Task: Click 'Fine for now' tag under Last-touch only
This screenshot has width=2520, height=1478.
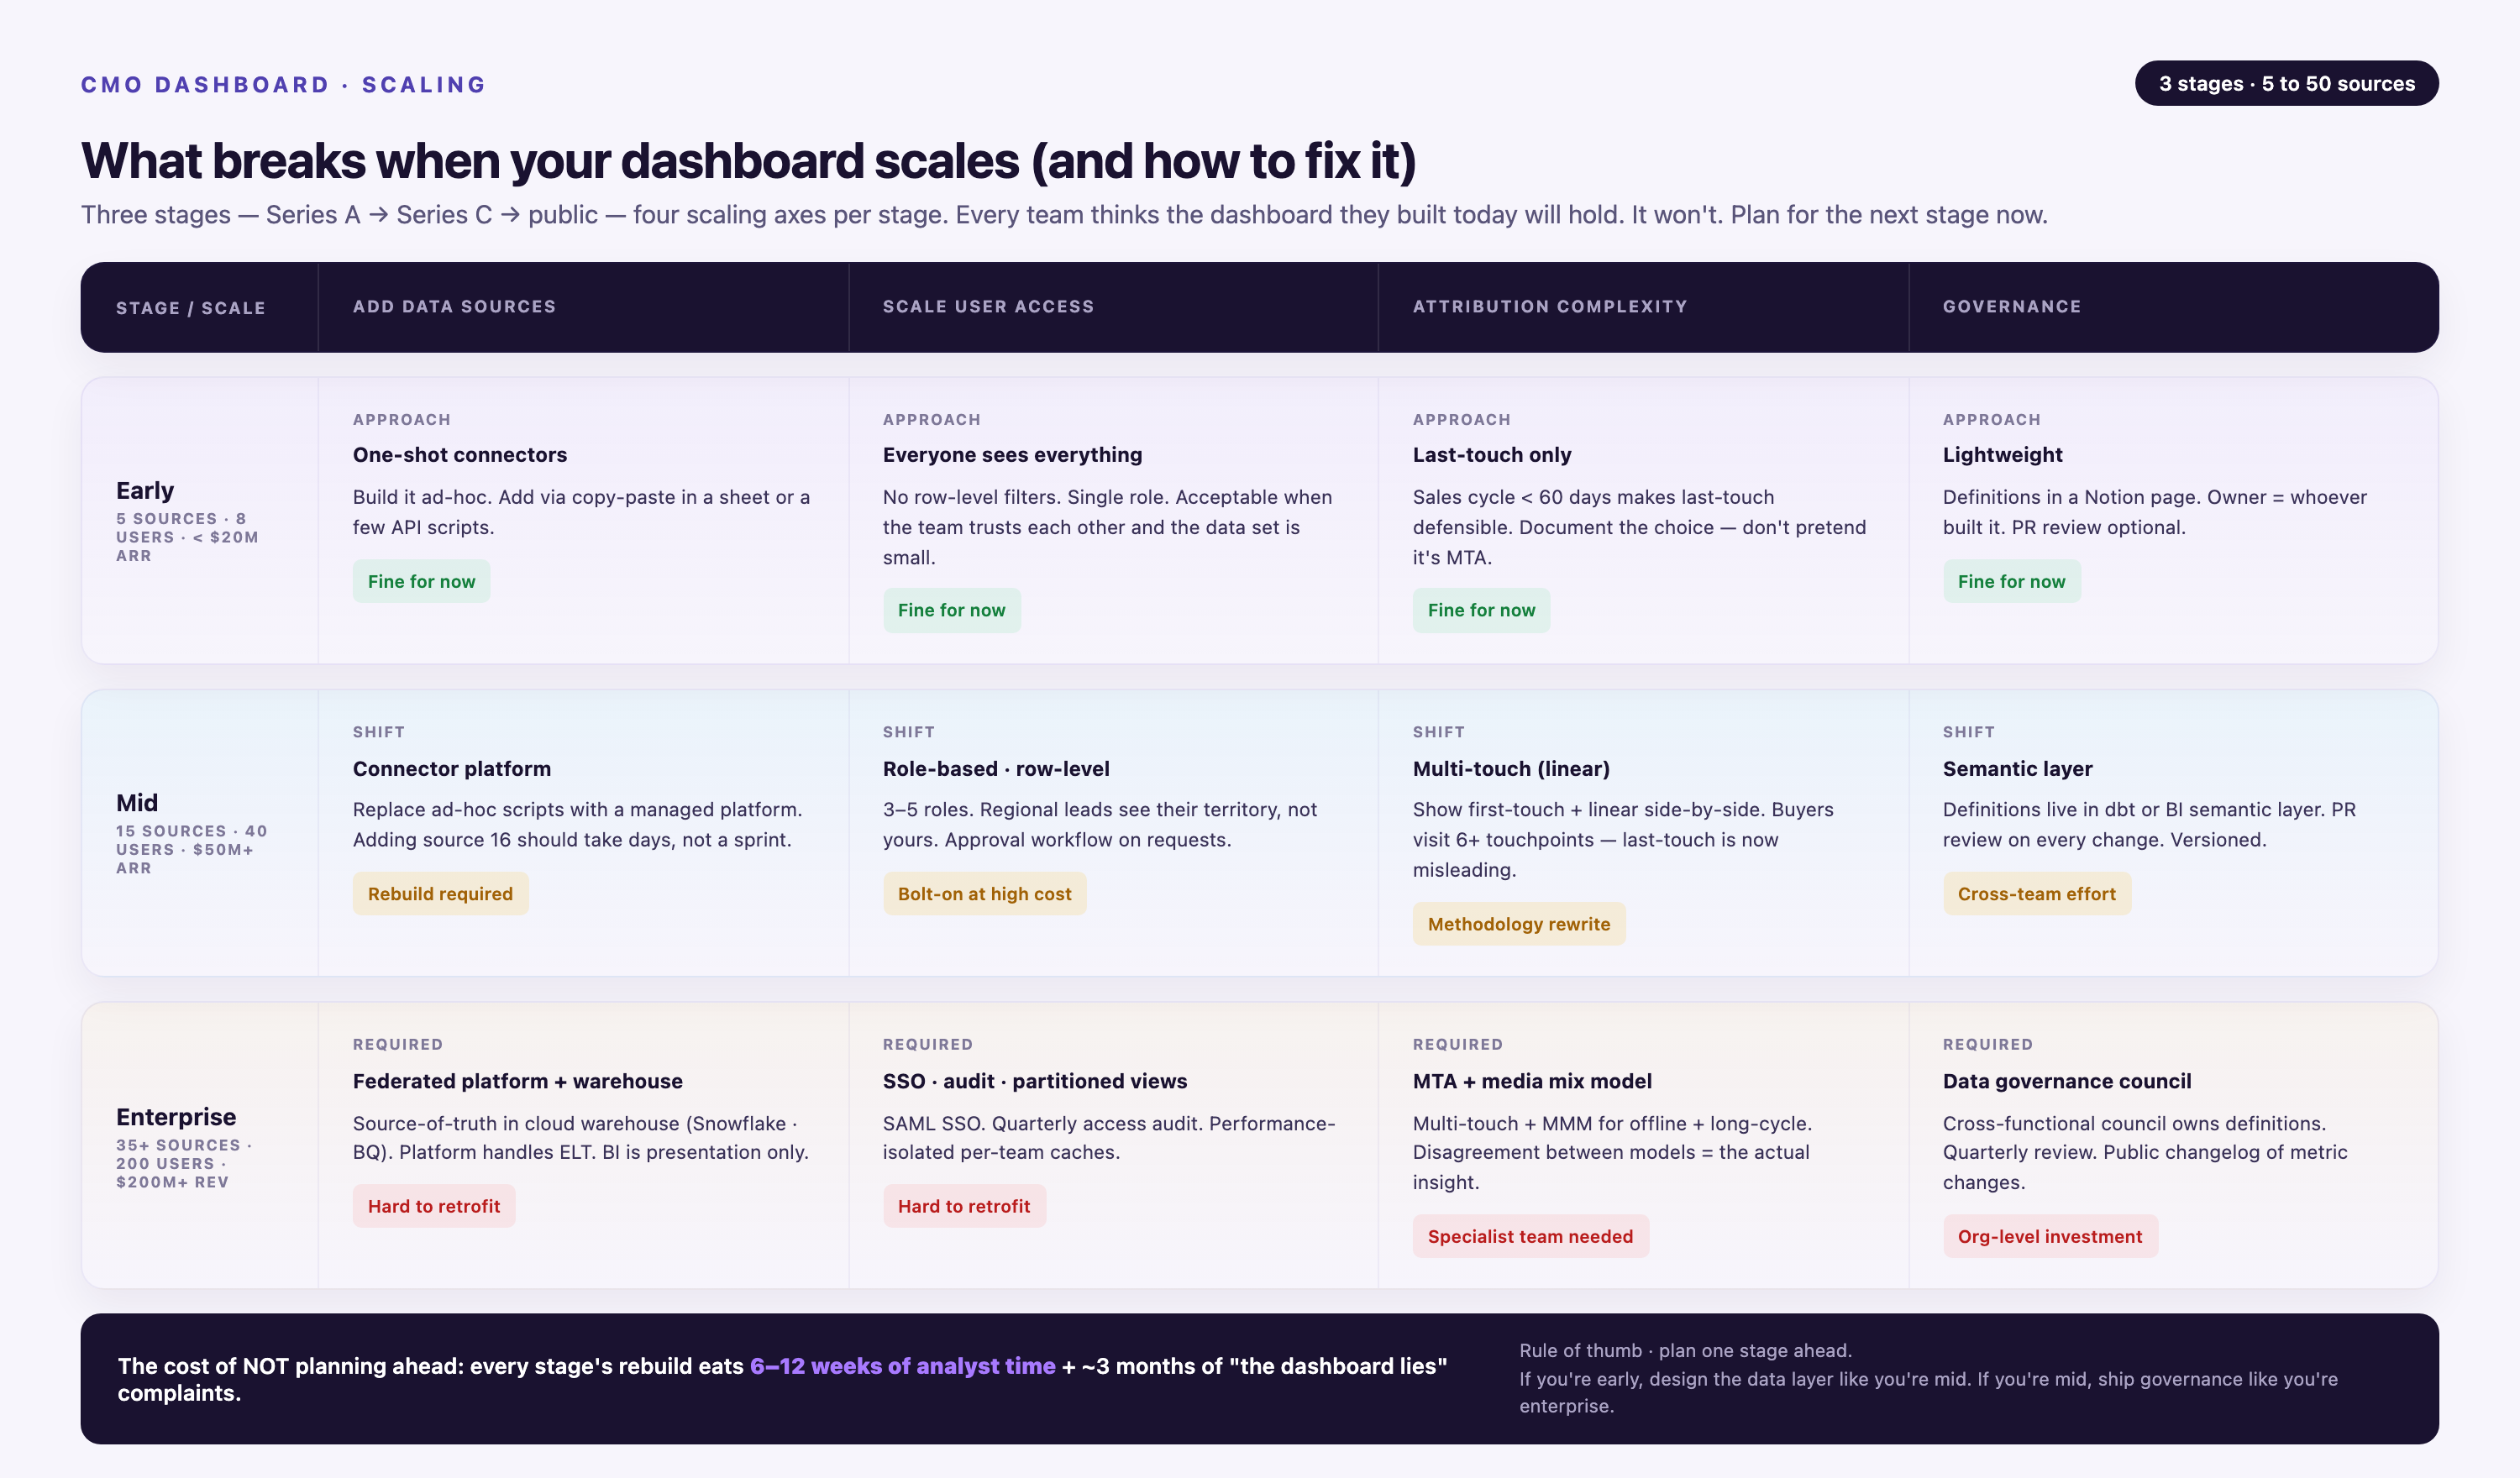Action: [x=1481, y=610]
